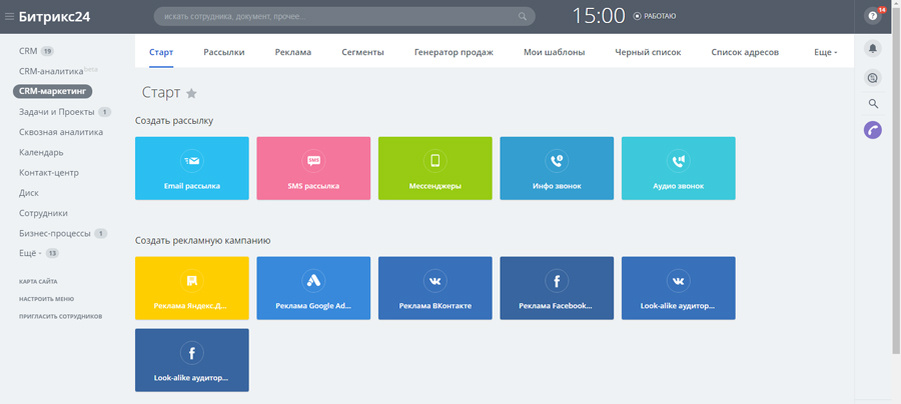Click the КАРТА САЙТА link
901x404 pixels.
pos(38,282)
